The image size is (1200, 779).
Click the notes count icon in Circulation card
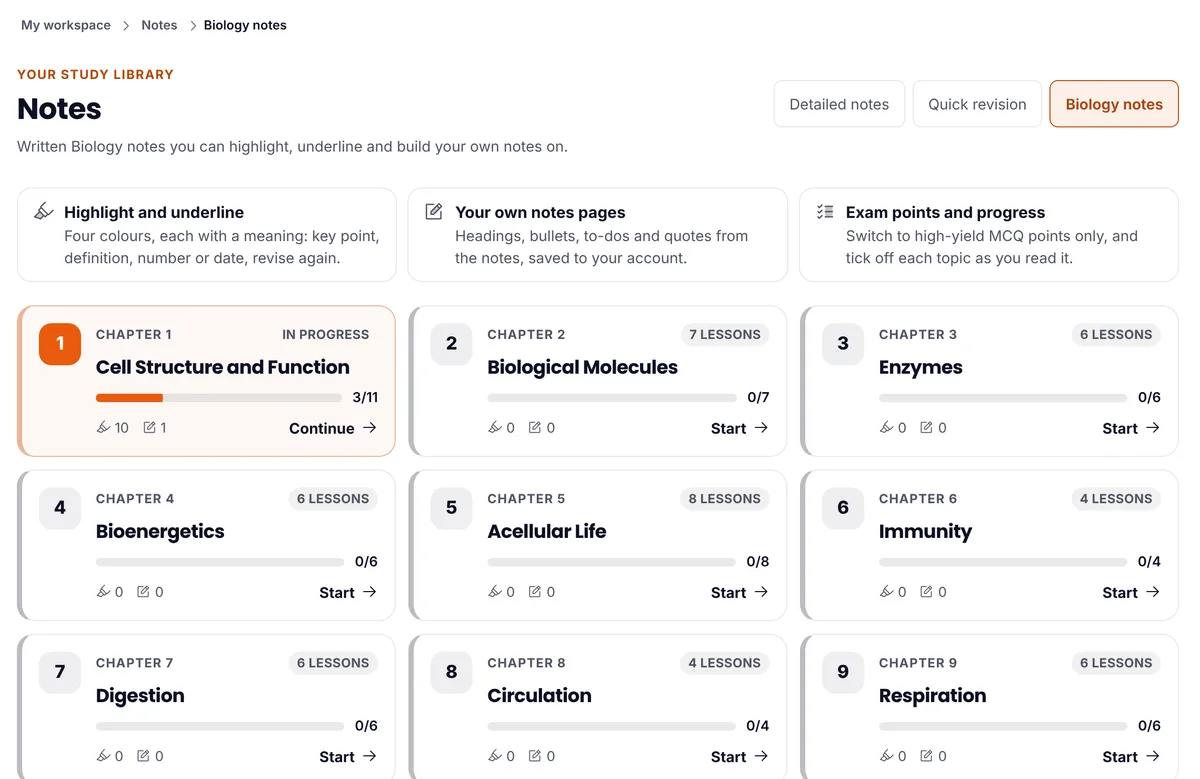(535, 756)
